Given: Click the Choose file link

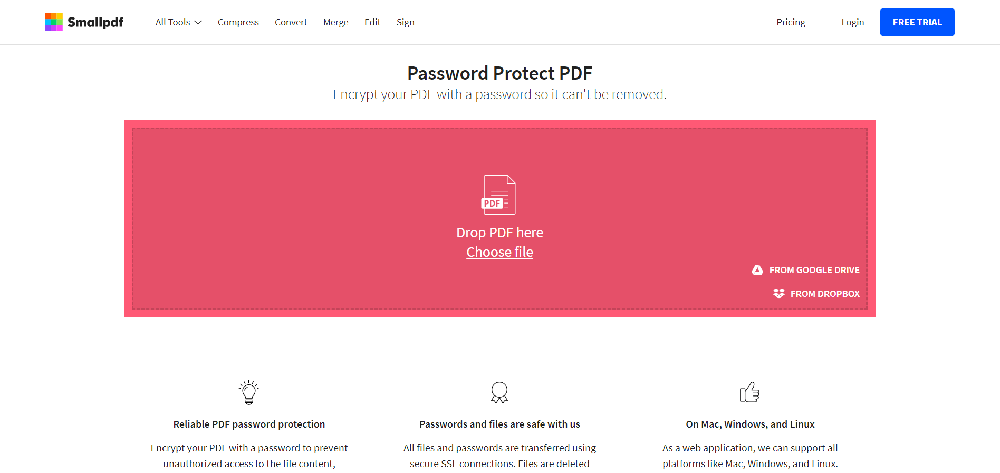Looking at the screenshot, I should click(x=499, y=252).
